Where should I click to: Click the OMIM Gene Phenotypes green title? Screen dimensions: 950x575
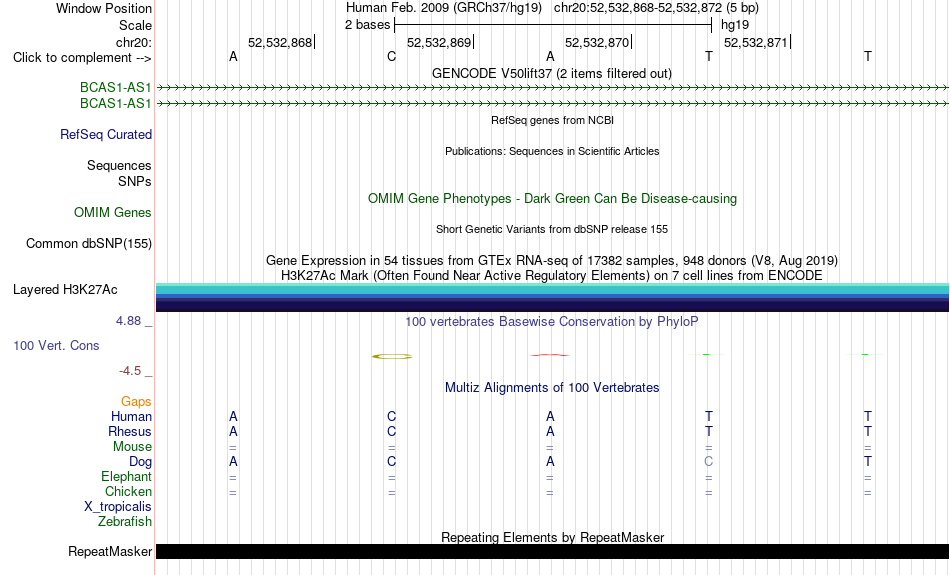coord(553,199)
